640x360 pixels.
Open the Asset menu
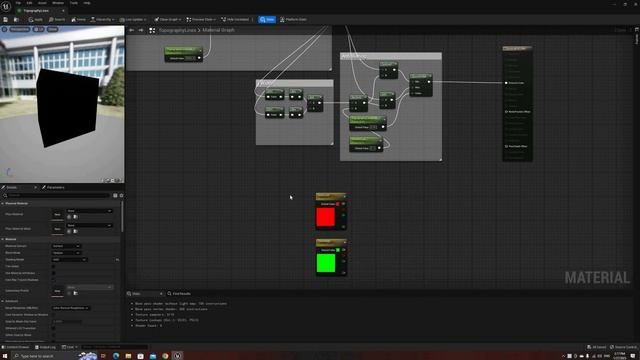point(42,3)
